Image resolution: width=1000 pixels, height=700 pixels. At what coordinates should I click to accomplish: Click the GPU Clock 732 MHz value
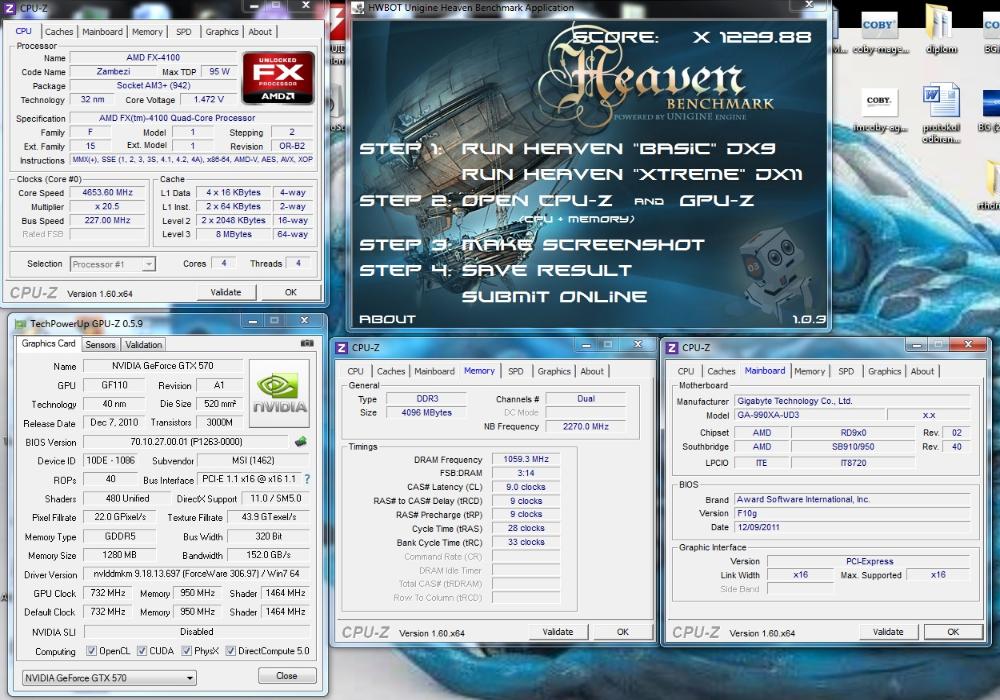click(x=108, y=593)
